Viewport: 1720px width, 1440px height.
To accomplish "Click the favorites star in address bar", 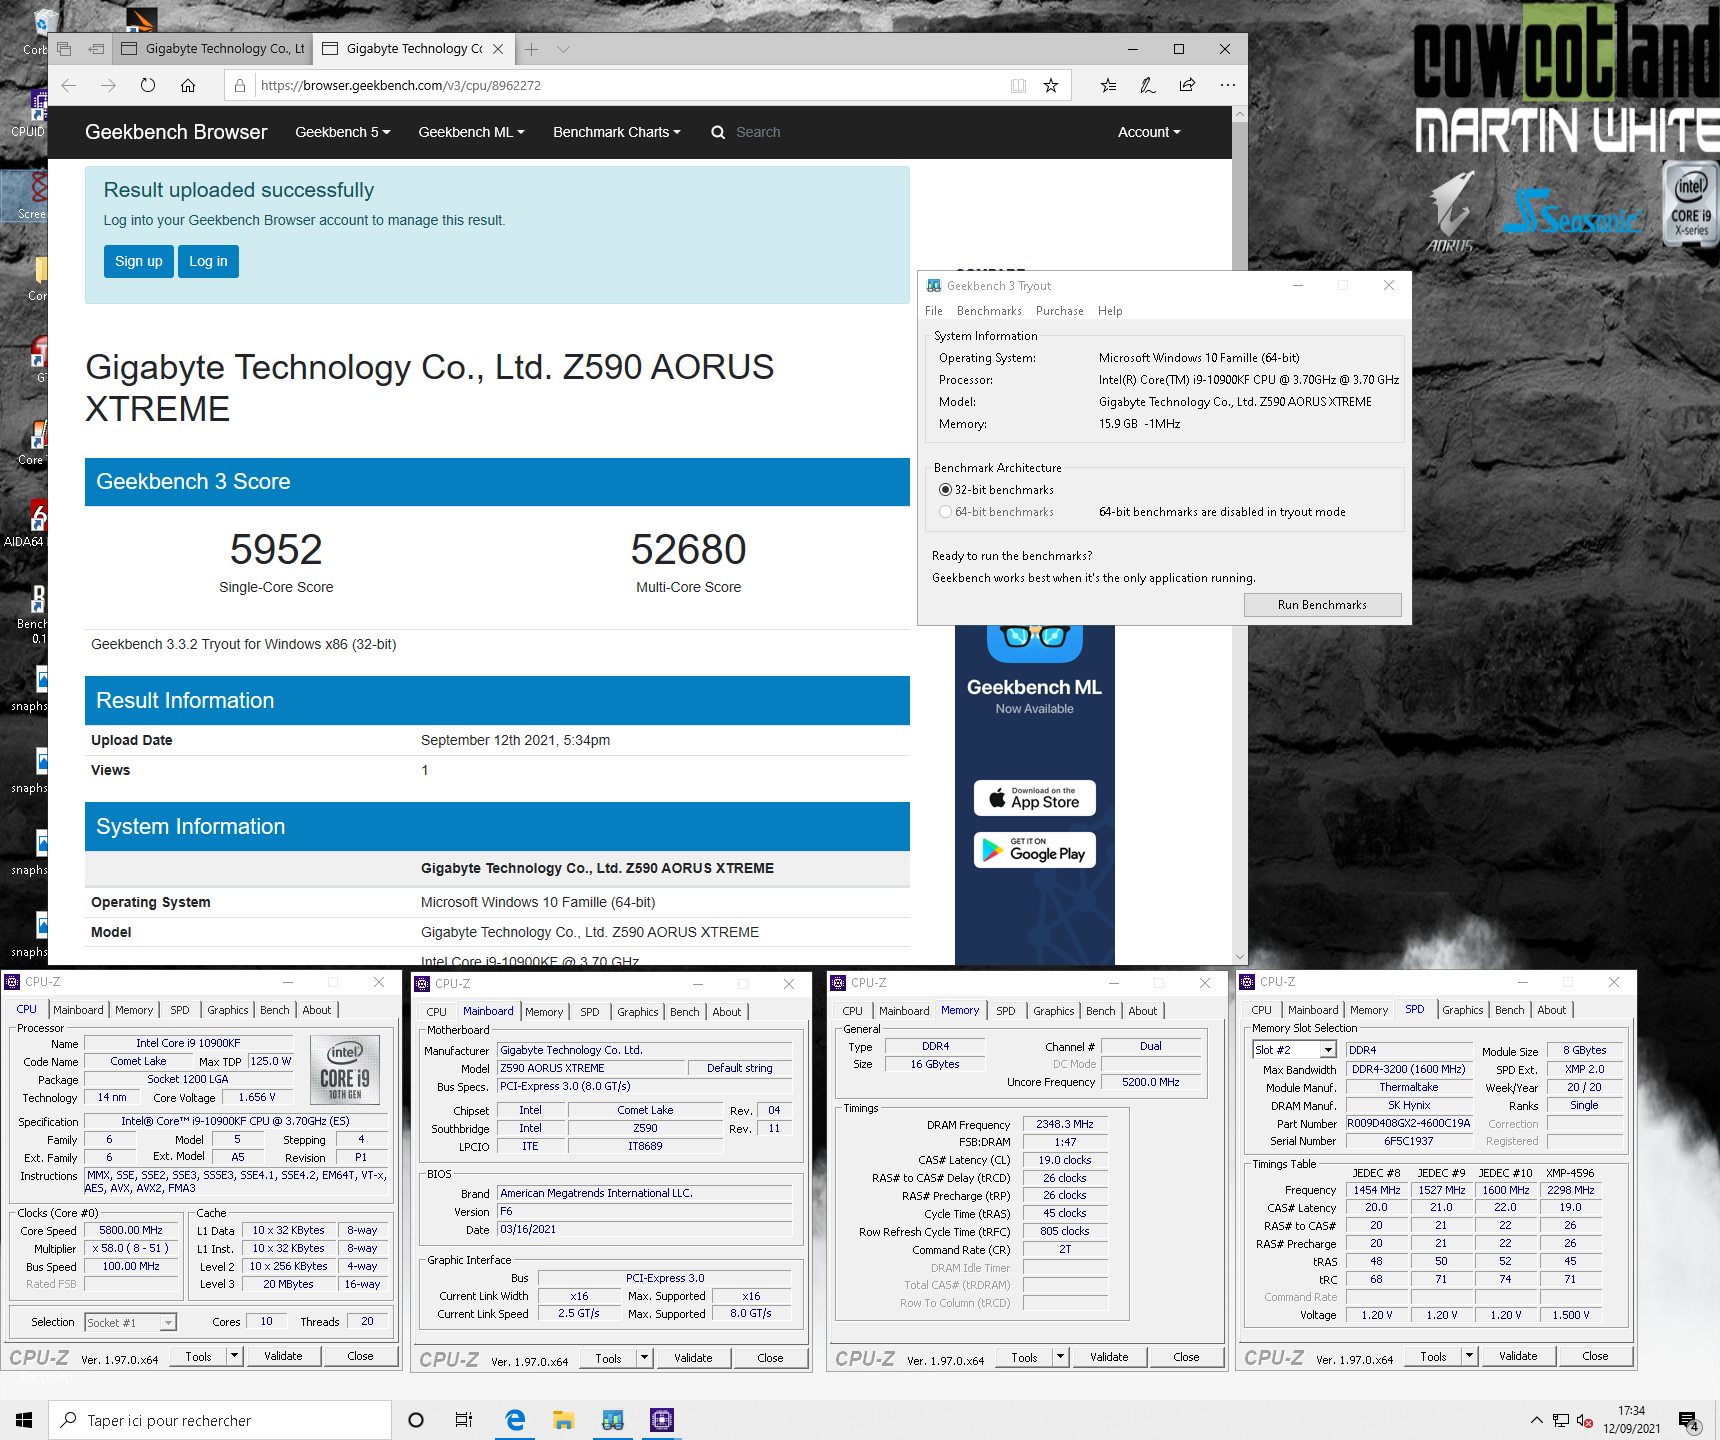I will pos(1051,86).
